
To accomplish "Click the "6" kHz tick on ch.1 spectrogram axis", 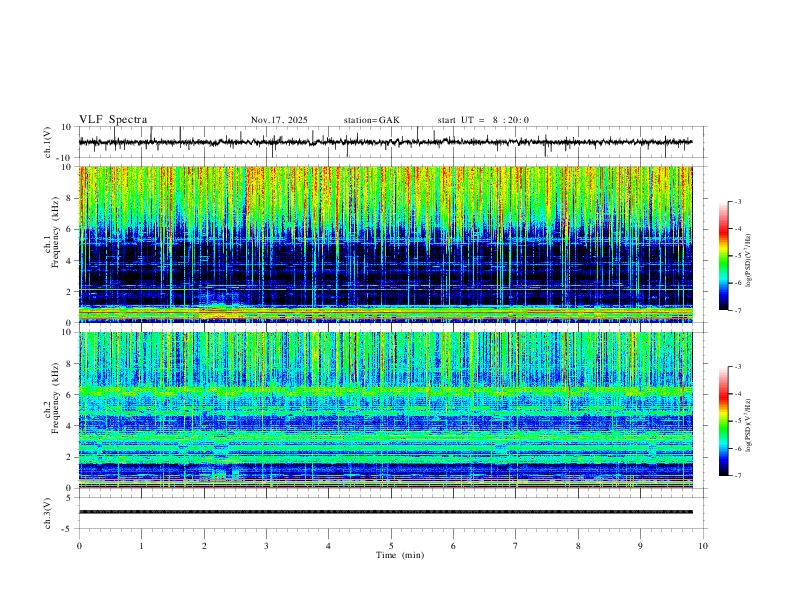I will pos(70,229).
